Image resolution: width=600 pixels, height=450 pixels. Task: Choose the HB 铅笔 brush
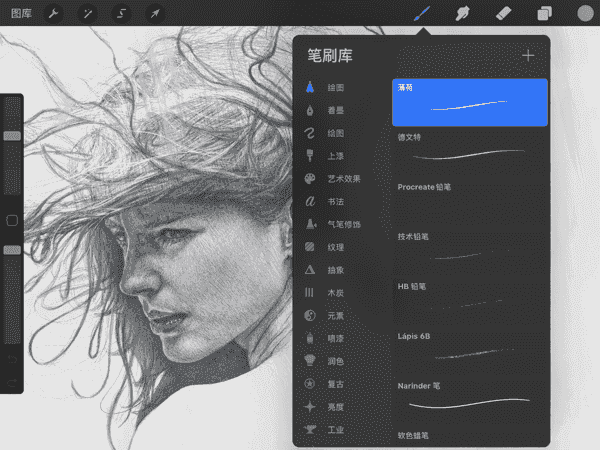[x=470, y=301]
